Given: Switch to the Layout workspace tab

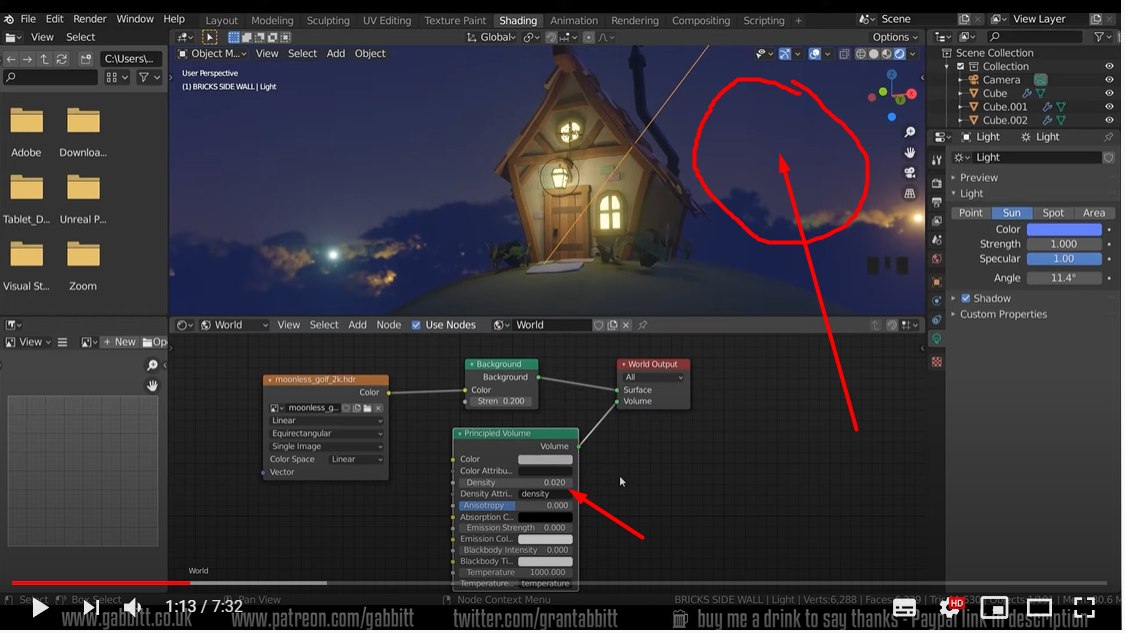Looking at the screenshot, I should [x=221, y=21].
